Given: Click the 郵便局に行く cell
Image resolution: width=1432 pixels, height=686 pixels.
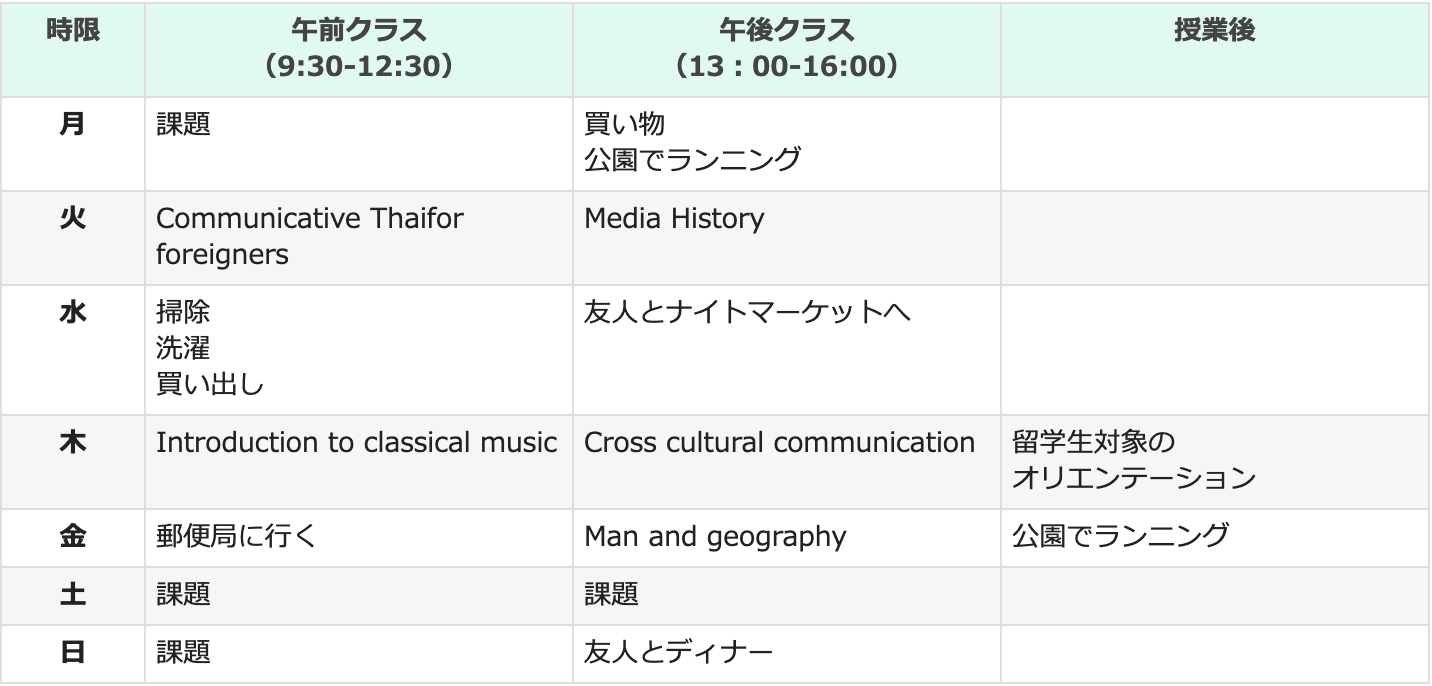Looking at the screenshot, I should (359, 538).
